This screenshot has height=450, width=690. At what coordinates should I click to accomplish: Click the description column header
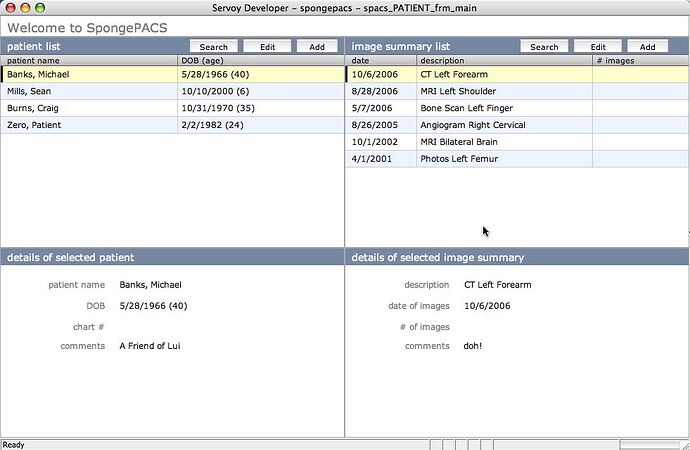pyautogui.click(x=504, y=61)
